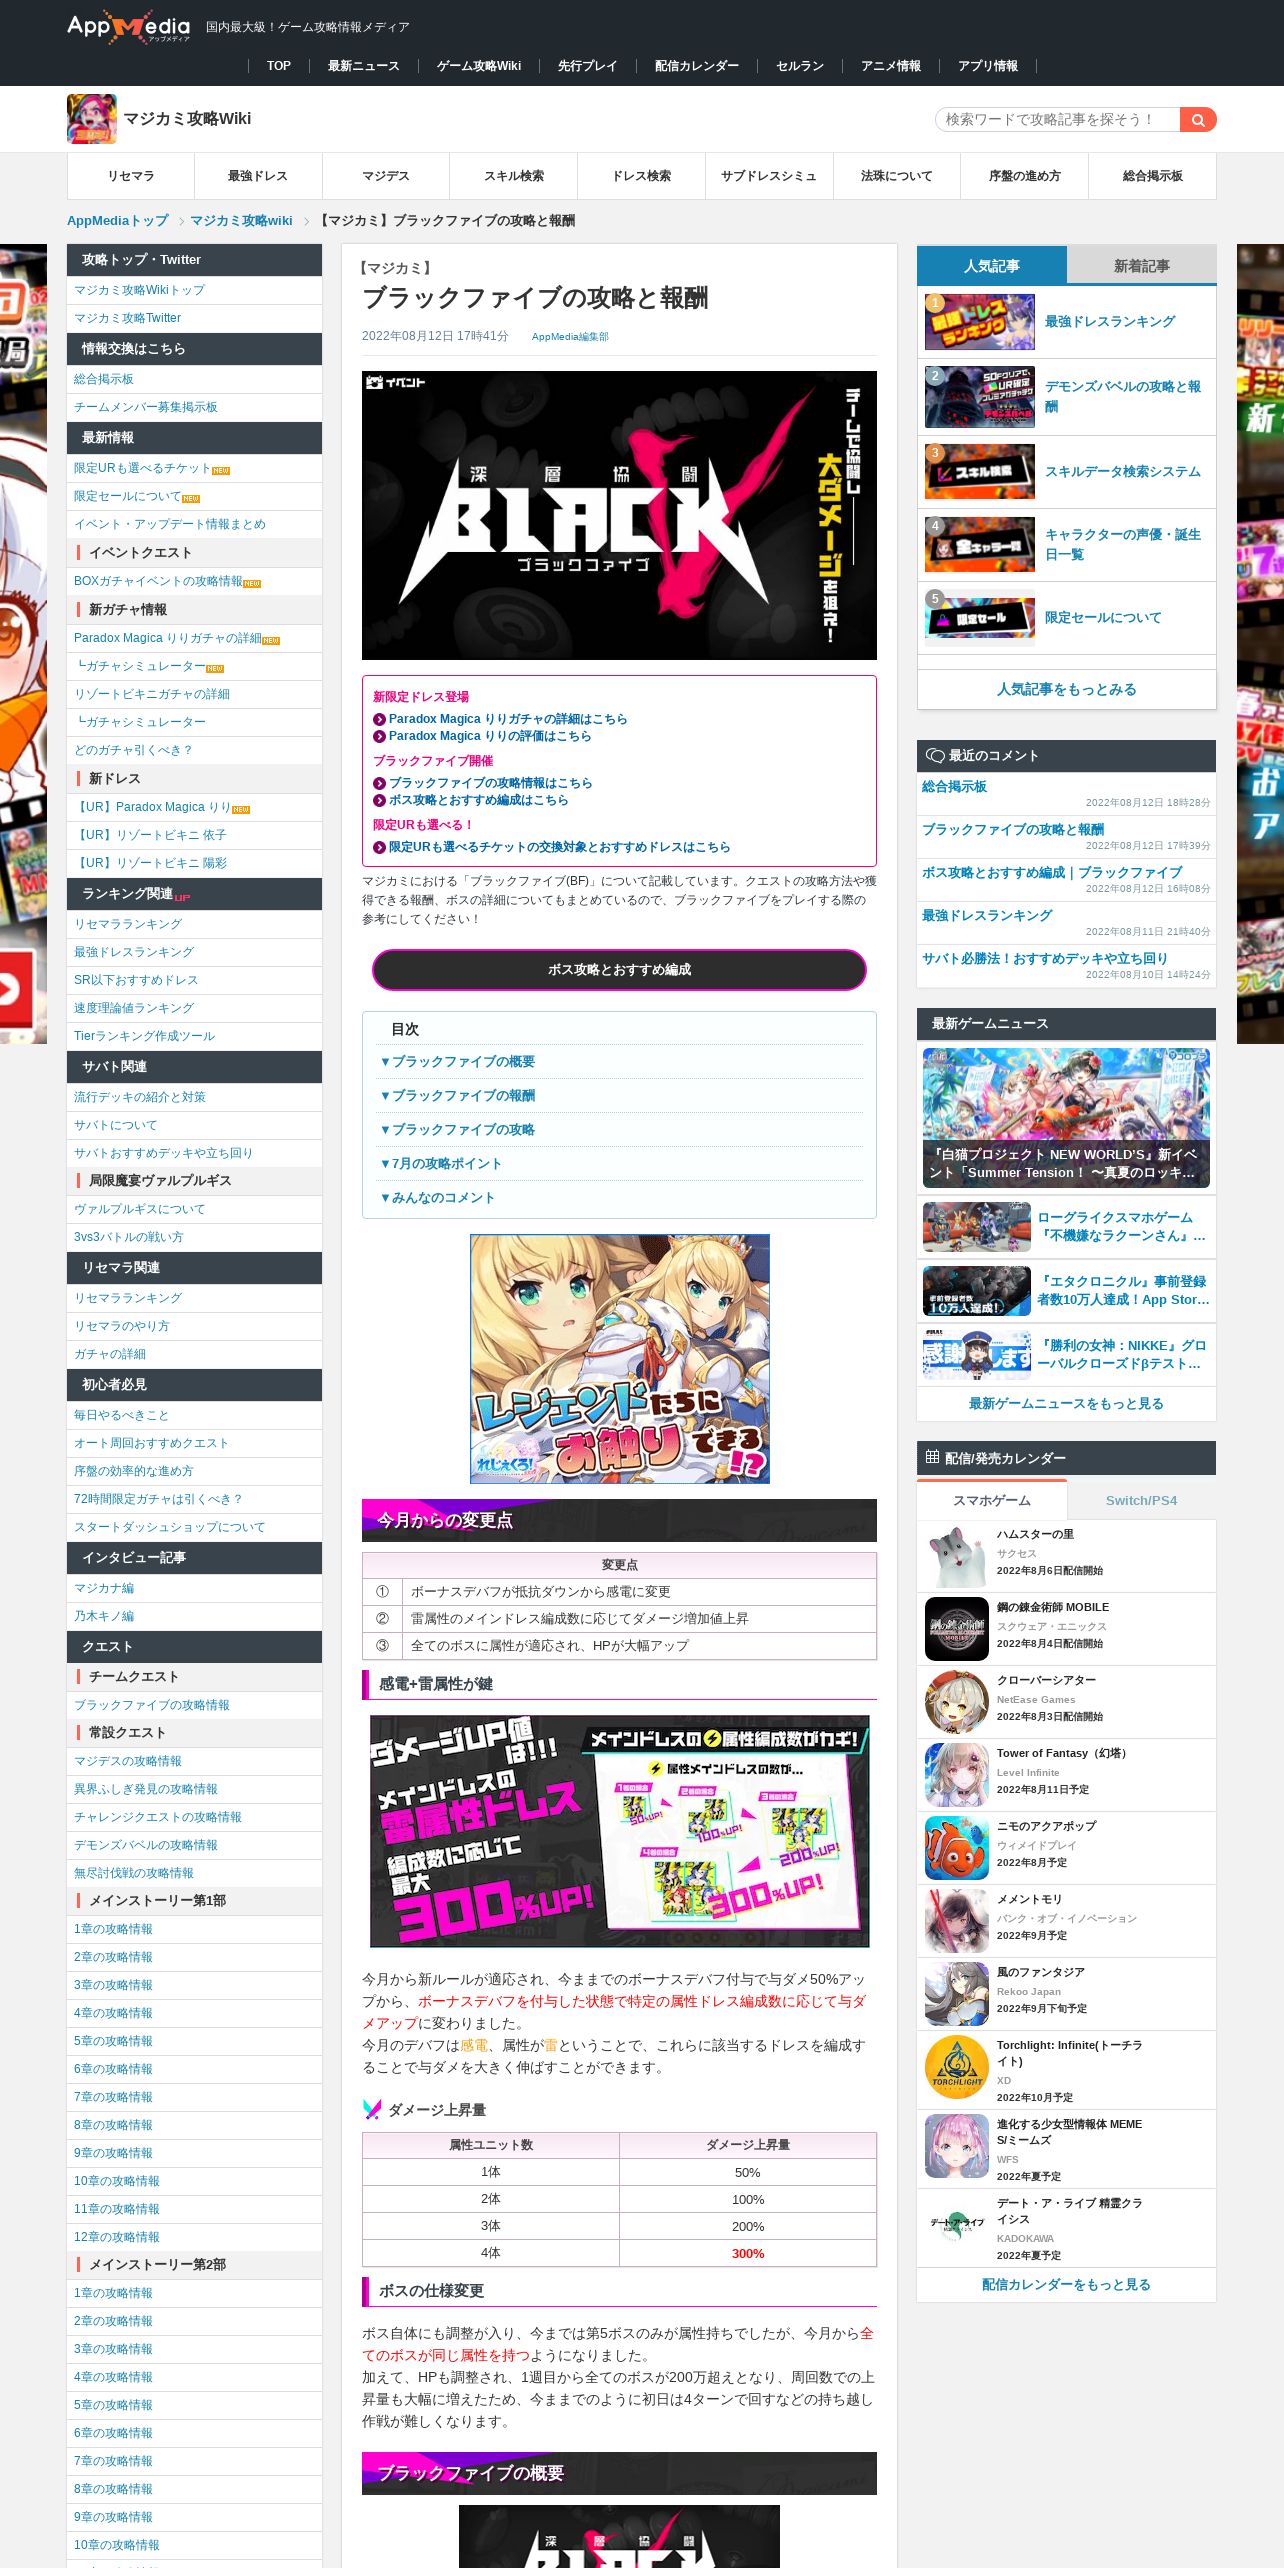Screen dimensions: 1284x2568
Task: Jump to ブラックファイブの攻略 in the 目次
Action: click(459, 1130)
